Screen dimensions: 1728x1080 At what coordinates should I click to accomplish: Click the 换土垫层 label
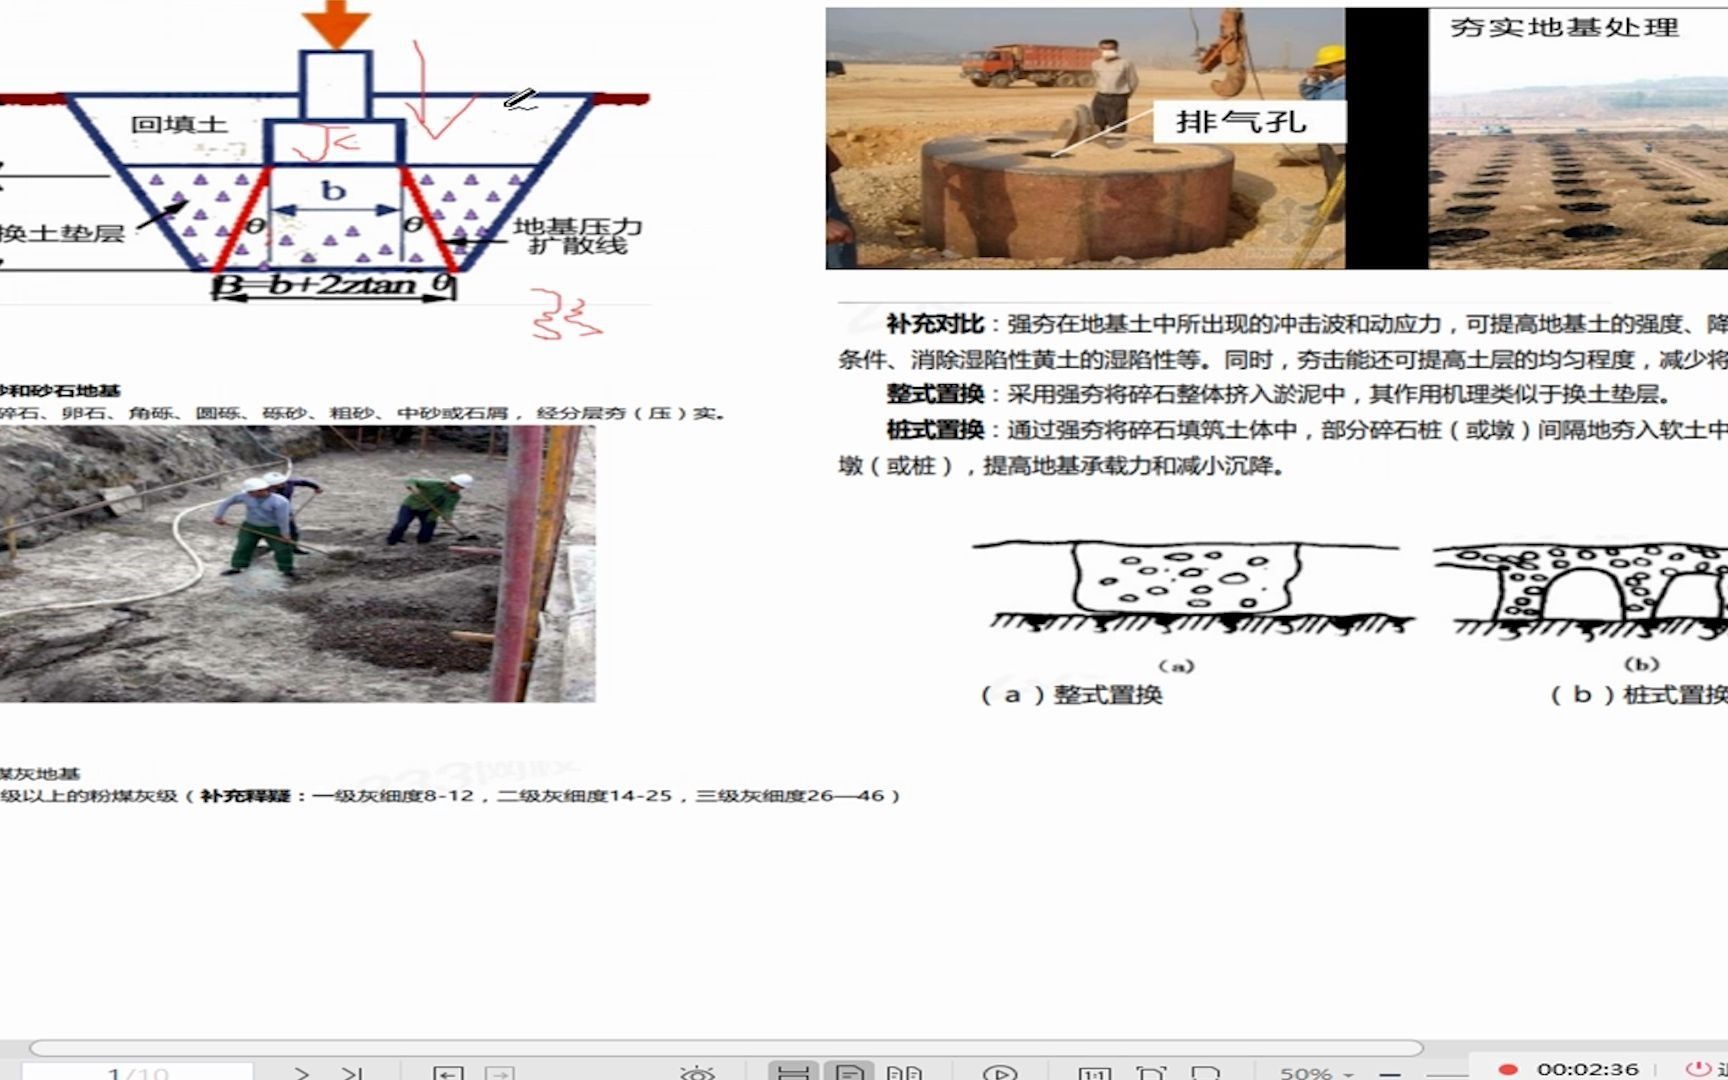coord(62,234)
